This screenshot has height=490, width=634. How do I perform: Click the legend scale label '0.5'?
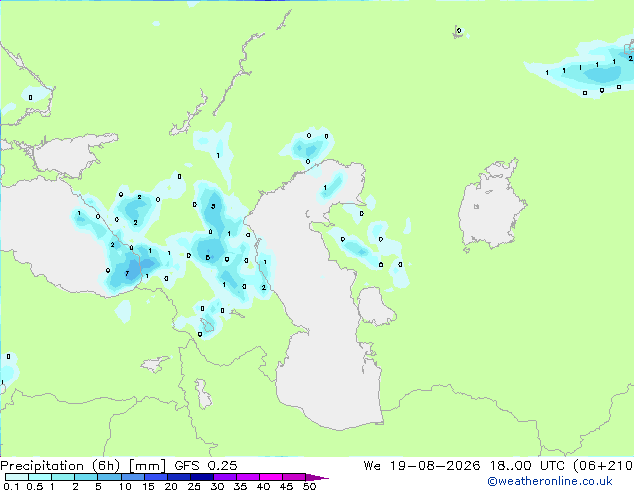[x=35, y=486]
